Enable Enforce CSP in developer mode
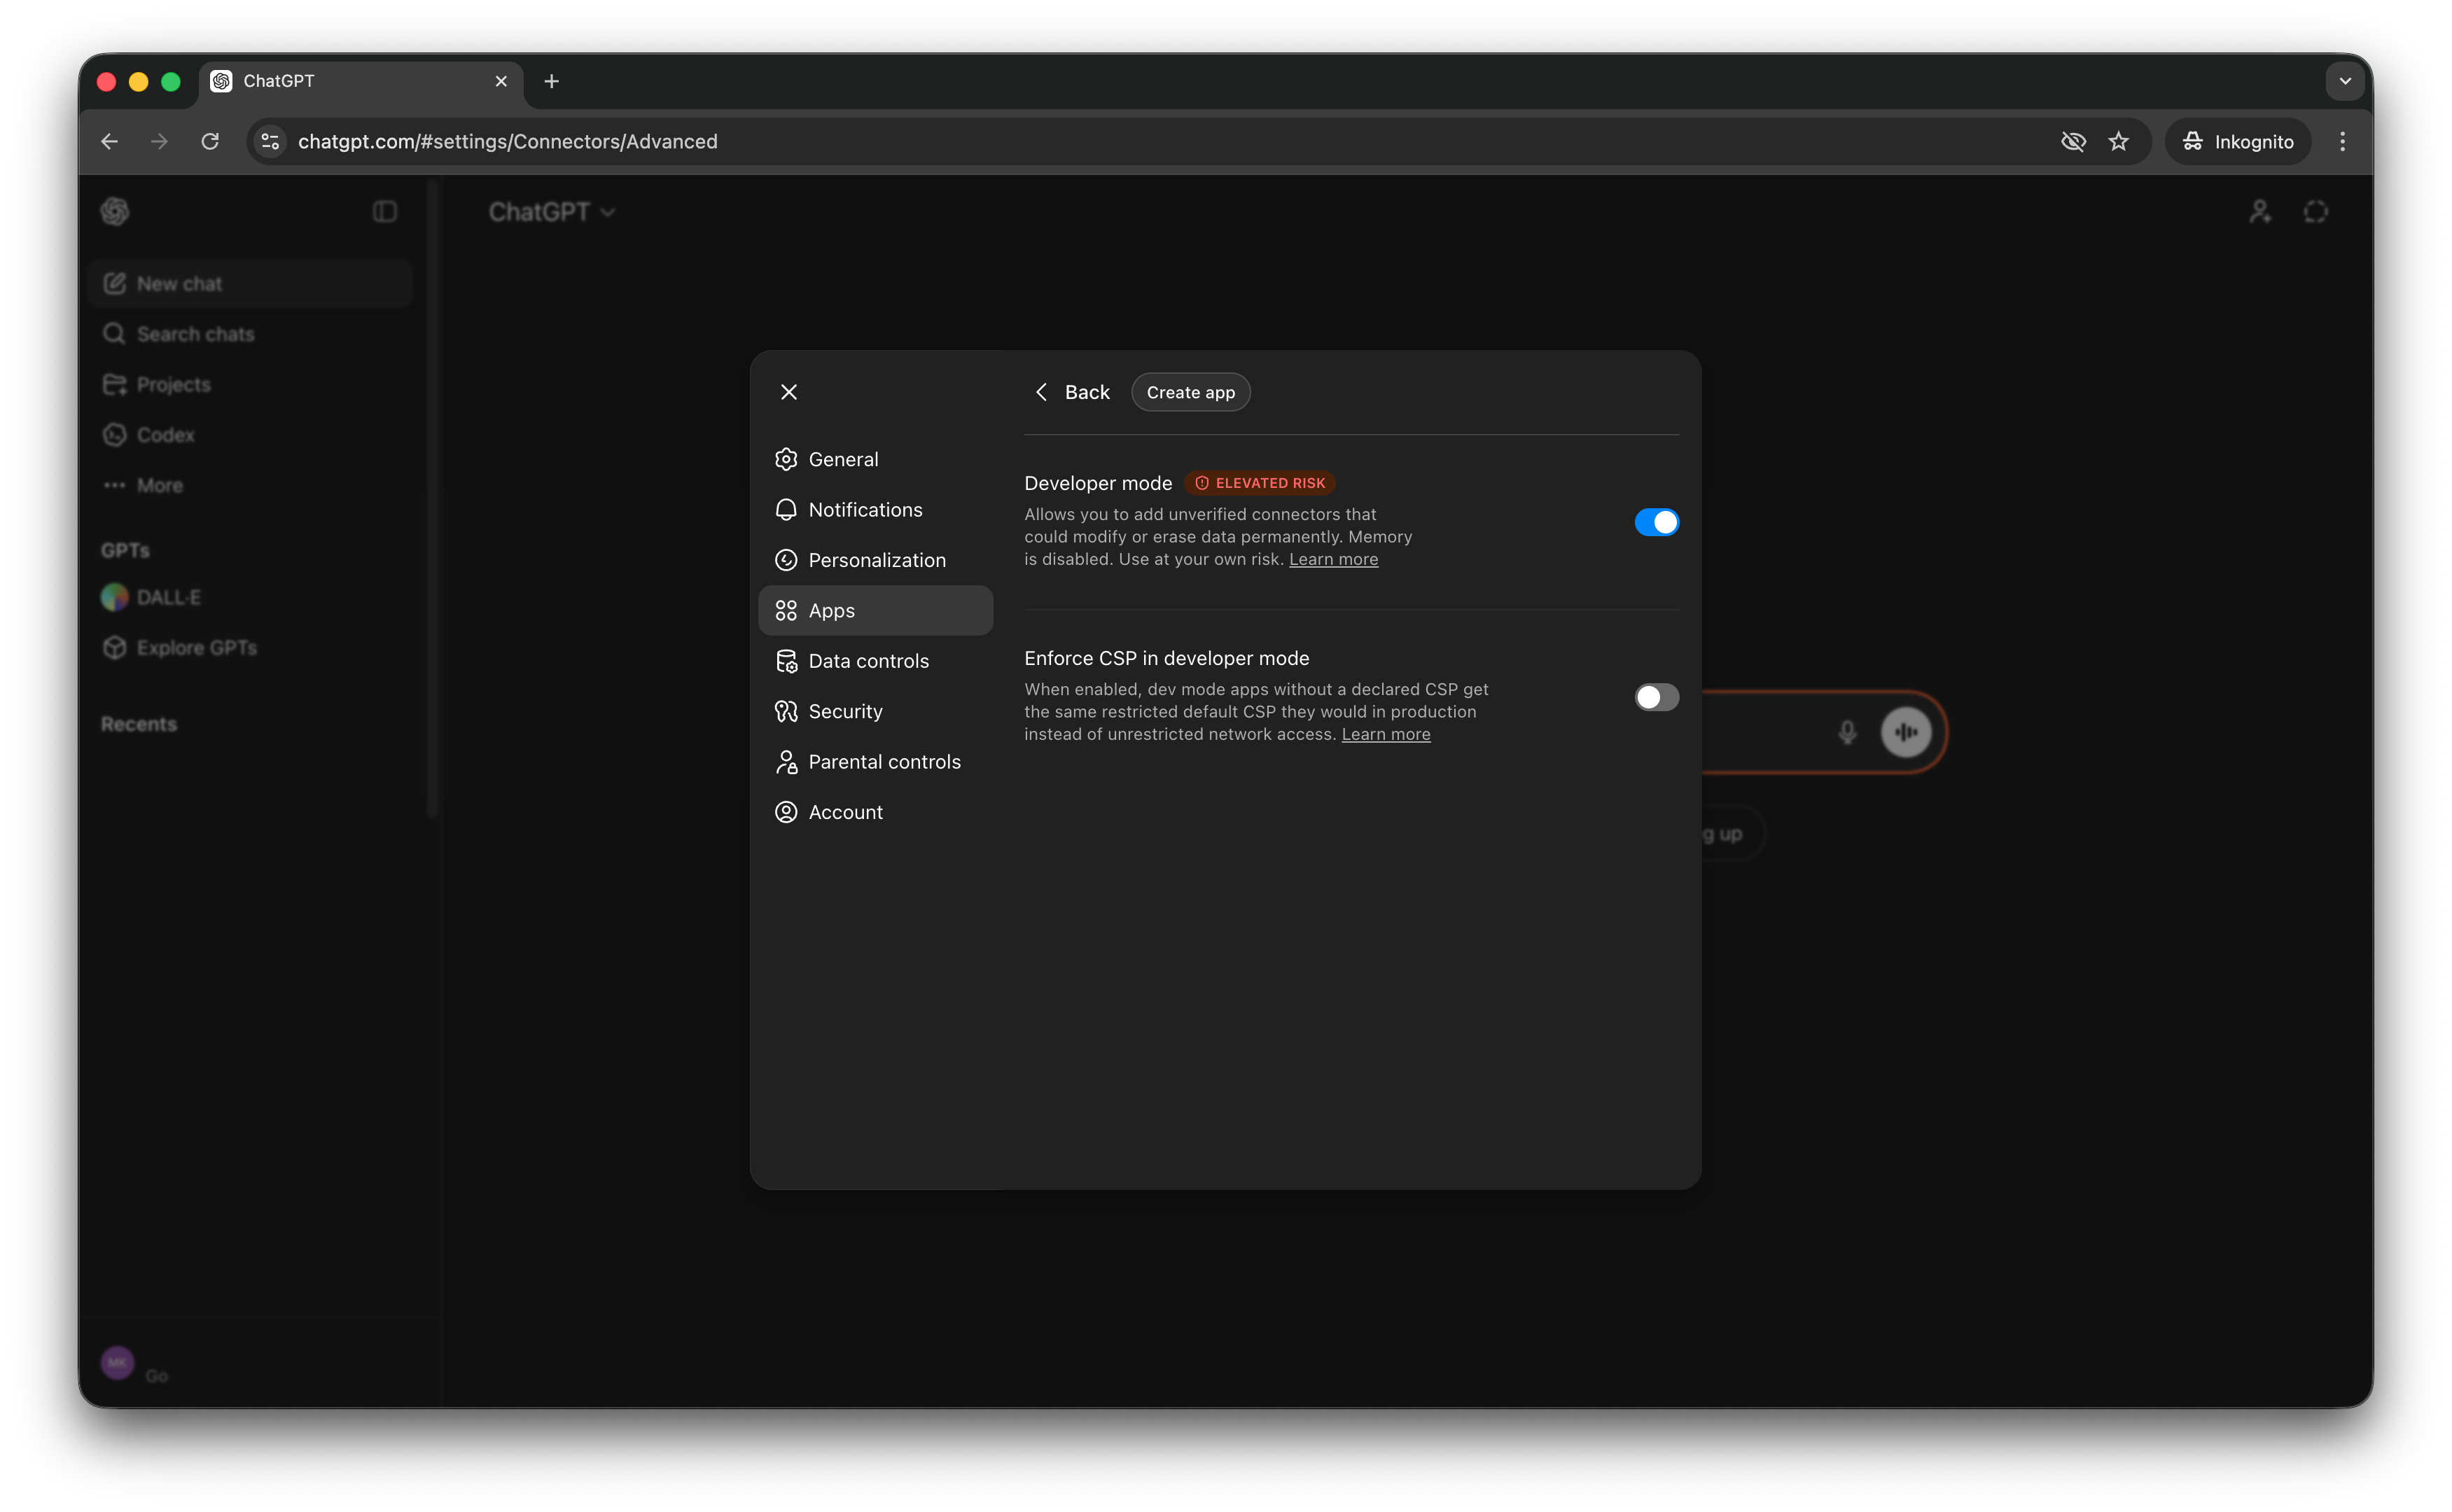The height and width of the screenshot is (1512, 2452). [x=1656, y=697]
